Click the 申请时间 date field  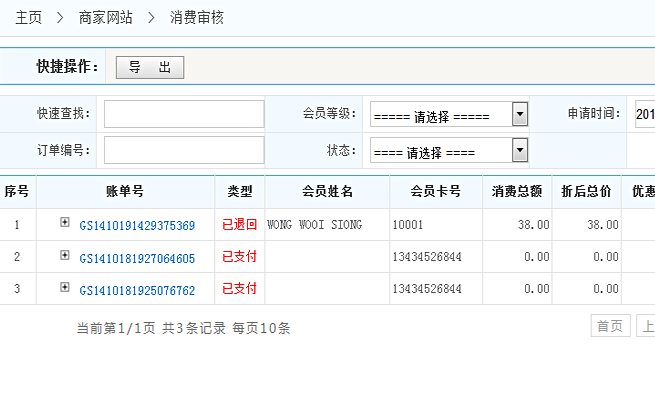[644, 114]
